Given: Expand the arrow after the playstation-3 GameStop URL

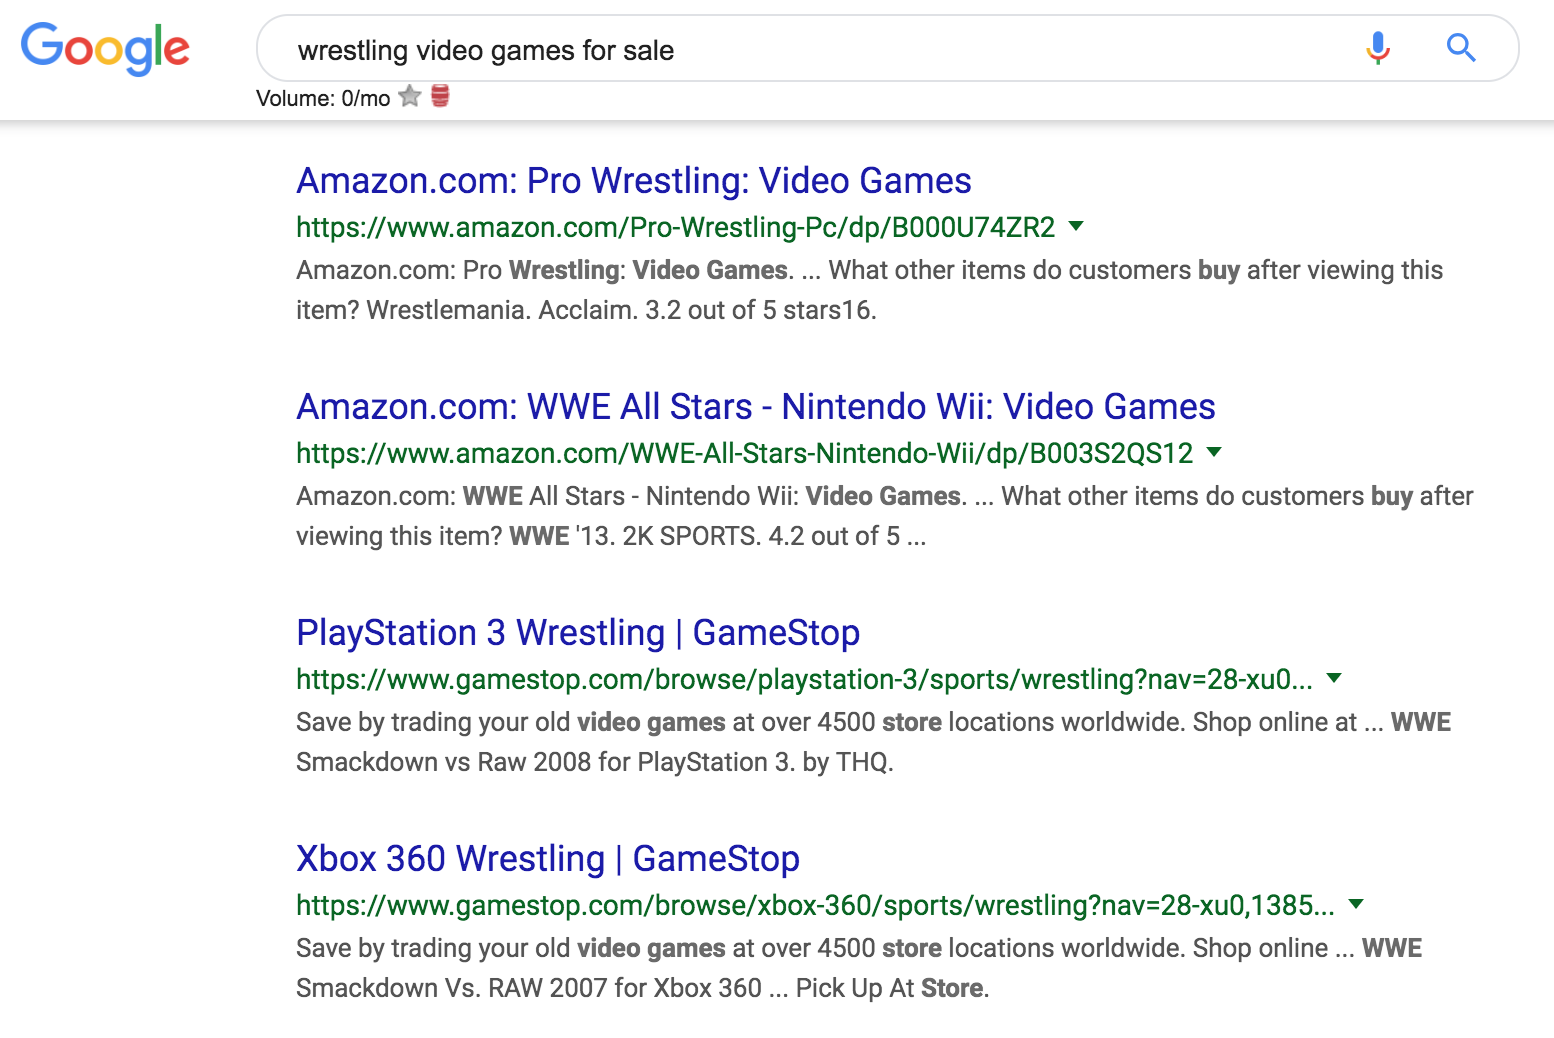Looking at the screenshot, I should coord(1333,678).
